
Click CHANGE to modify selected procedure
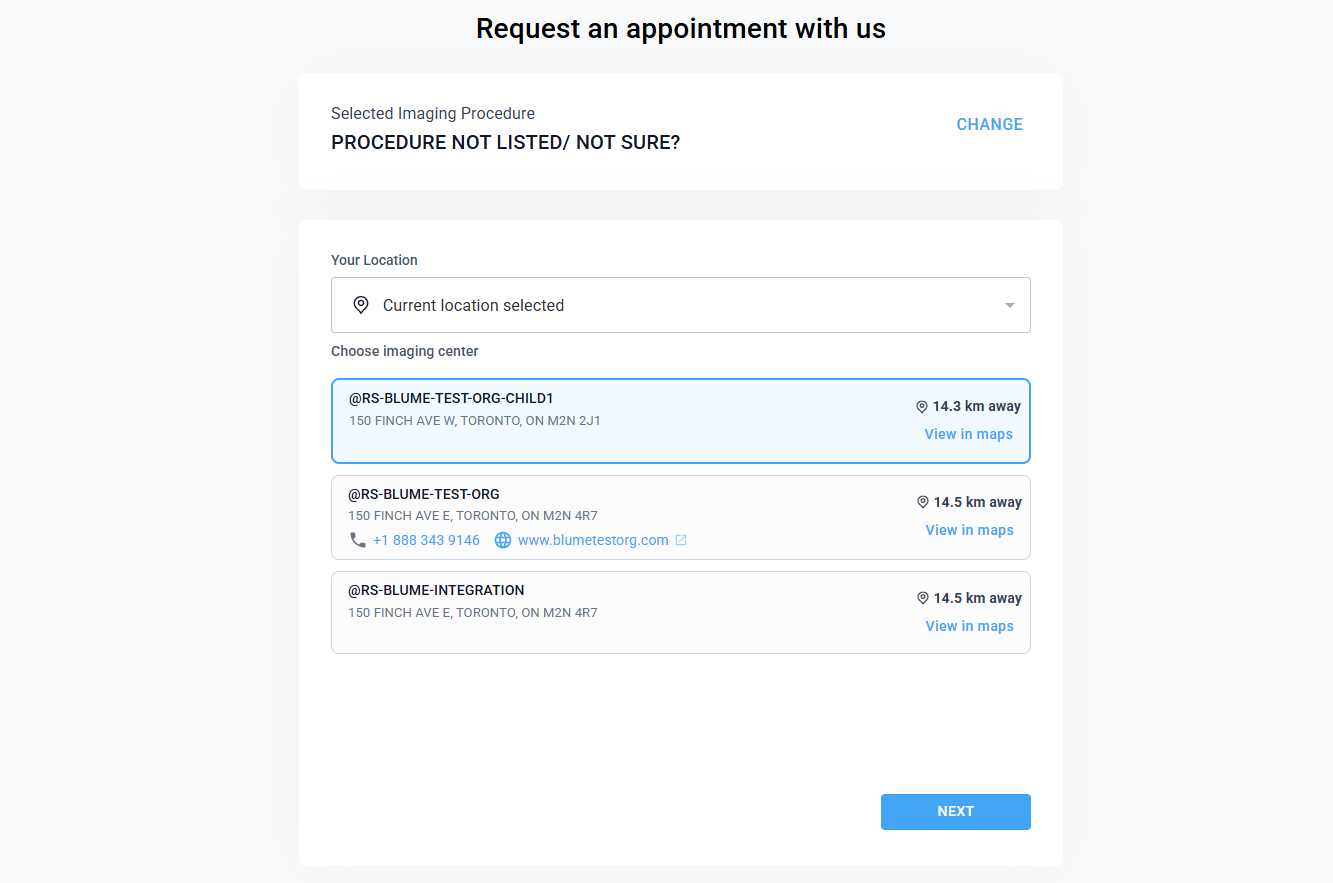coord(989,124)
